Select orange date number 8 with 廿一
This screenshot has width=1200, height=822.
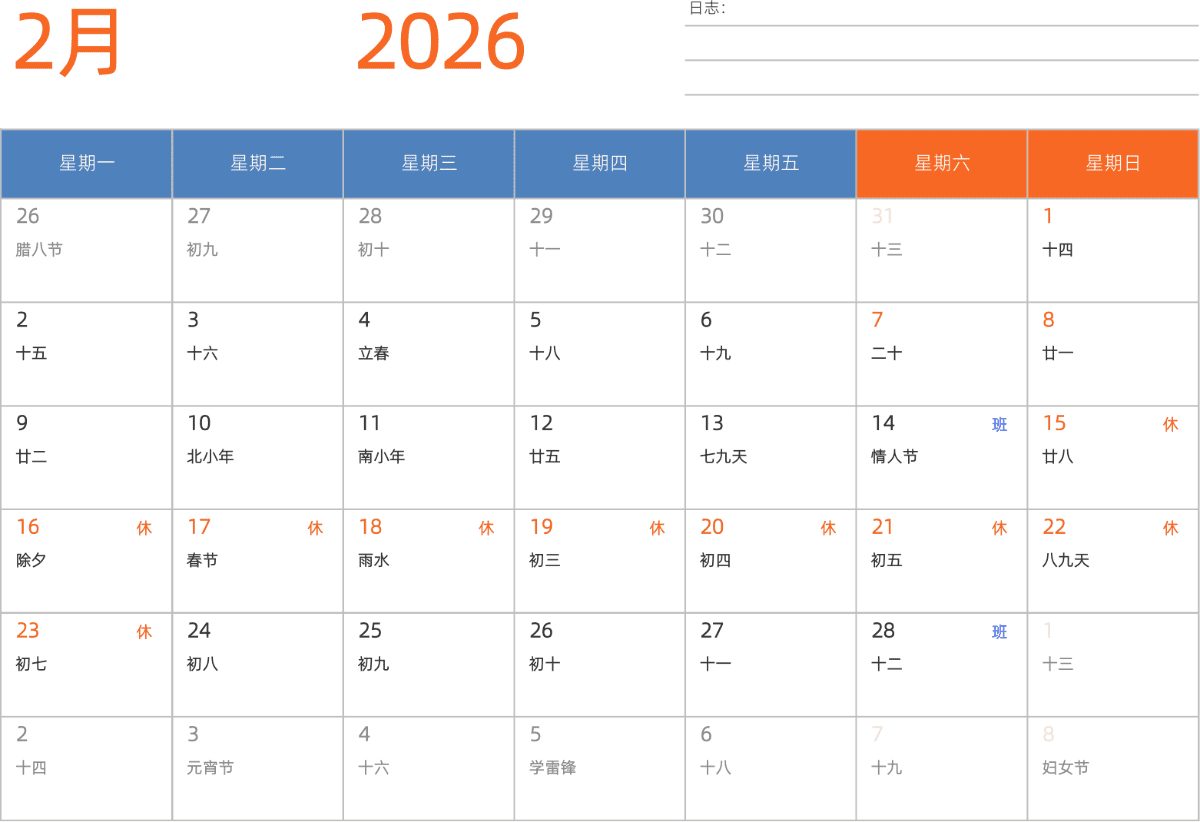pos(1048,320)
